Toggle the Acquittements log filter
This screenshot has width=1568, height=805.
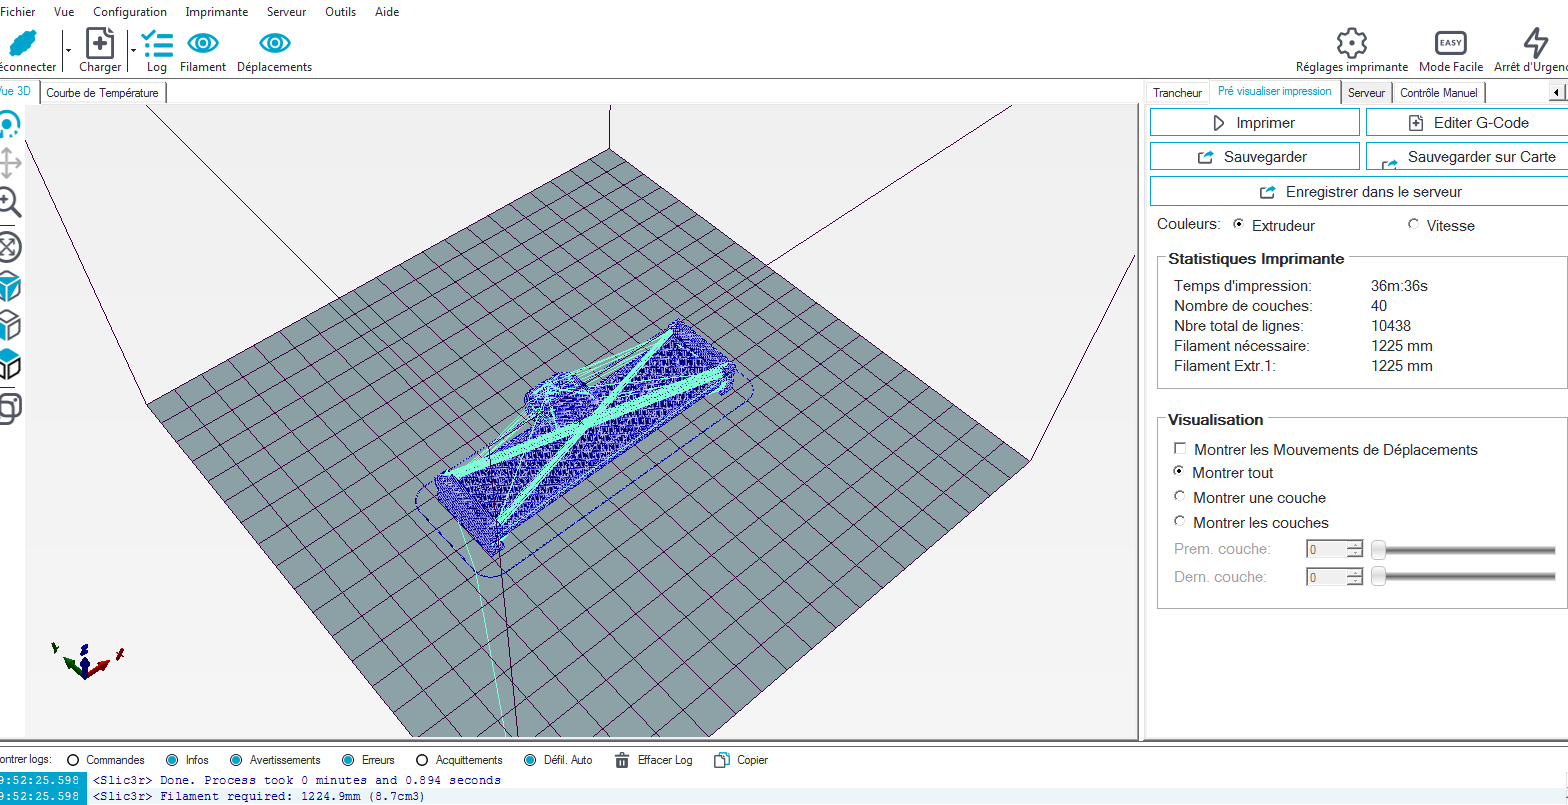(x=422, y=760)
